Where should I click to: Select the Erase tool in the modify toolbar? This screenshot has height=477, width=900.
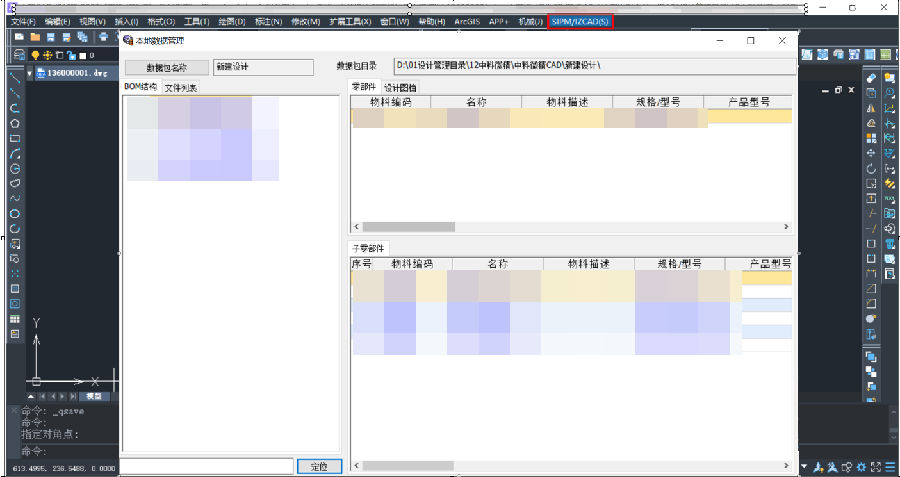pyautogui.click(x=871, y=78)
